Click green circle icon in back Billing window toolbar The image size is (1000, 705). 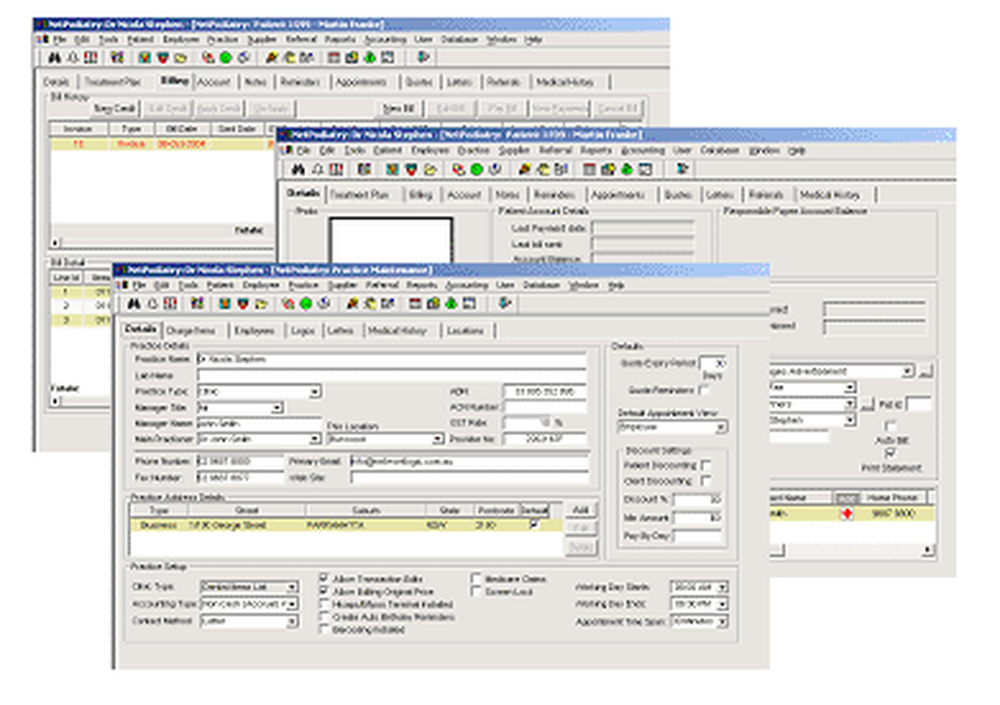click(x=225, y=57)
